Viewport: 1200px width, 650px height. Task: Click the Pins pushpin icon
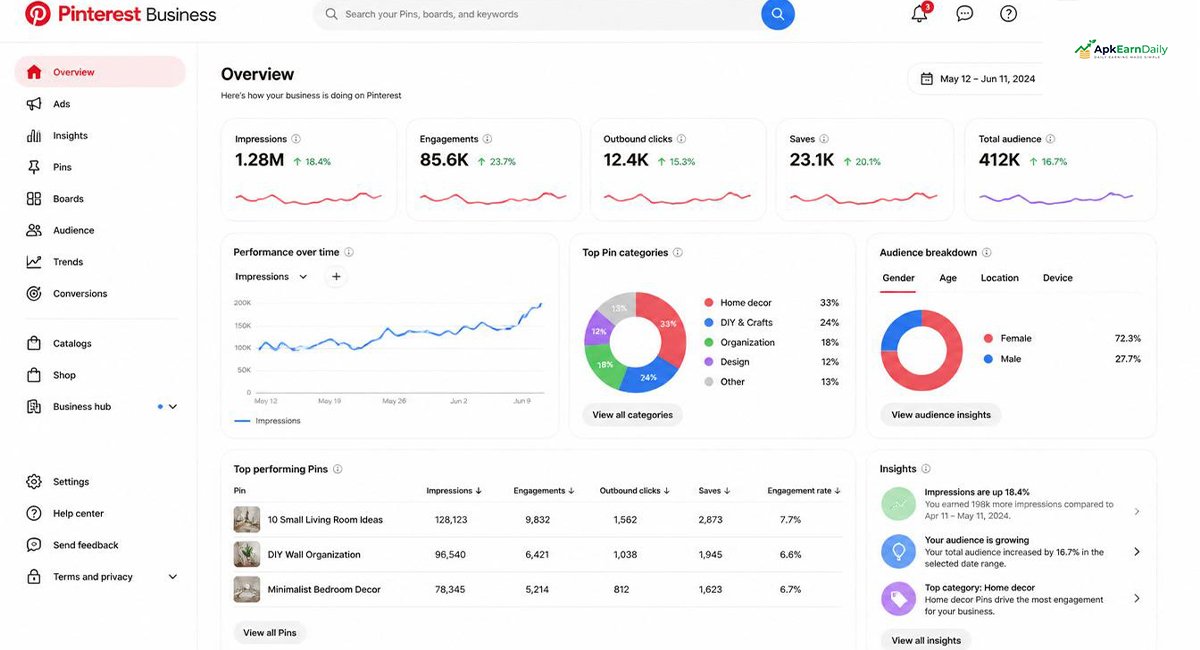[34, 167]
